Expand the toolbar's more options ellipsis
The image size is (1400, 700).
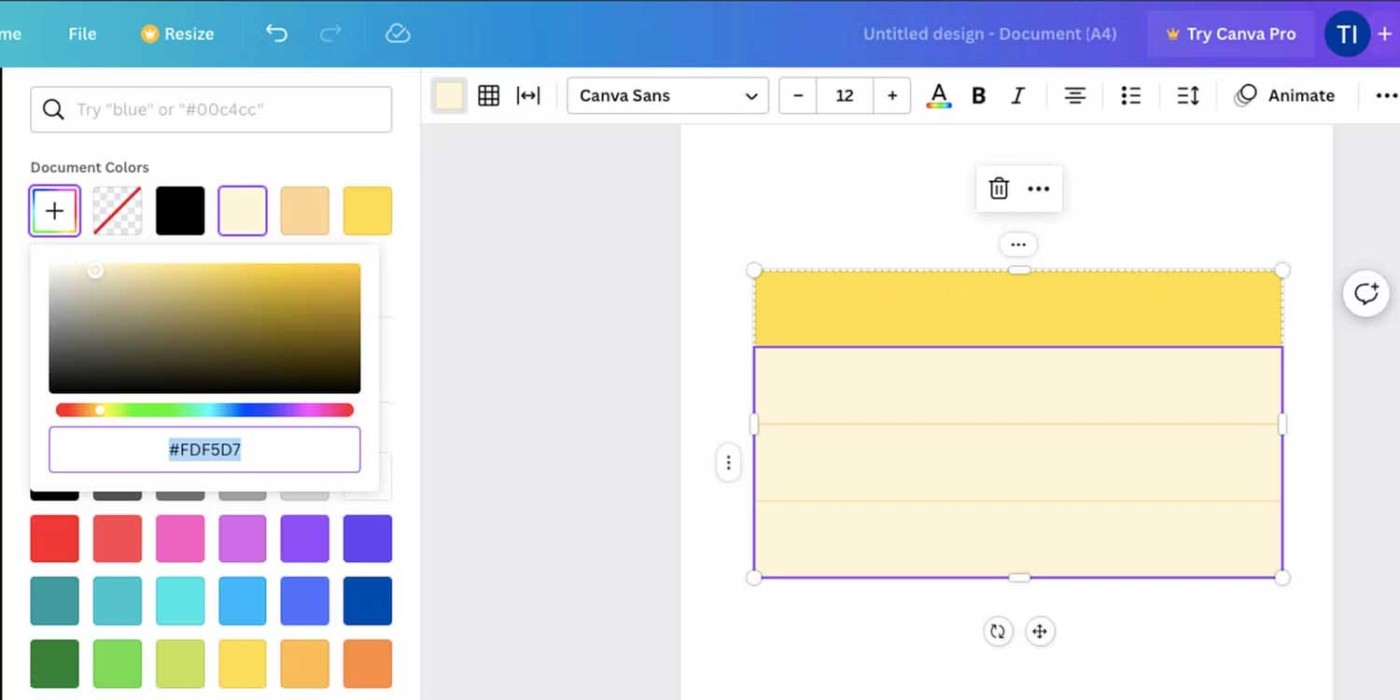pos(1385,96)
